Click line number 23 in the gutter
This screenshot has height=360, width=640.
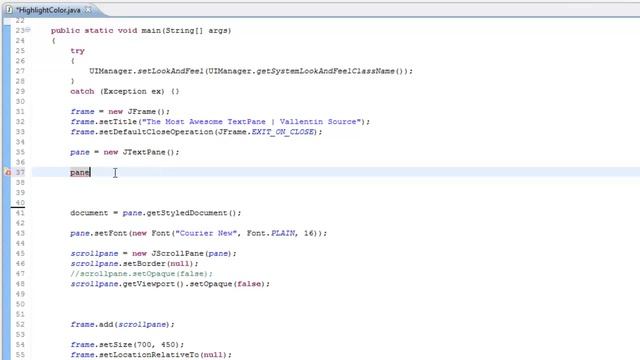point(20,31)
